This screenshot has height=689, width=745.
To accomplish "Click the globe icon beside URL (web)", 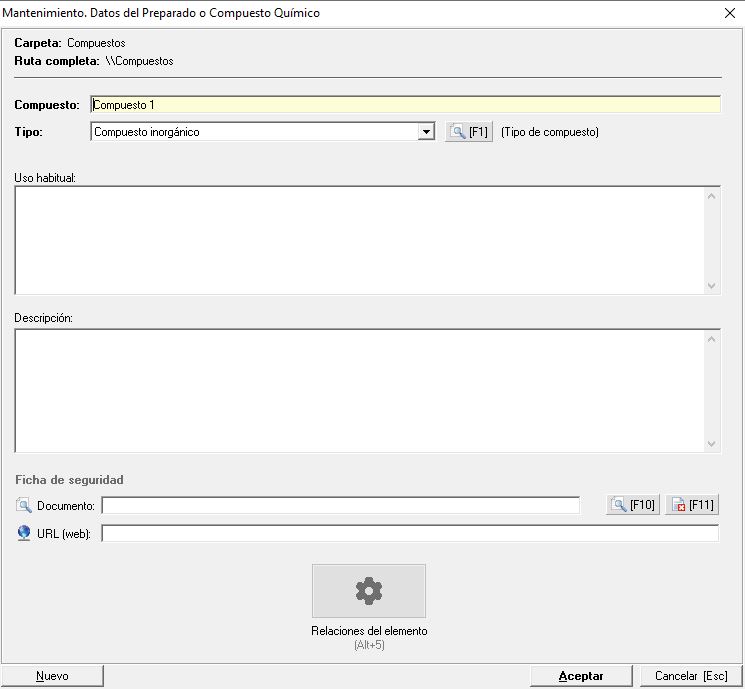I will point(24,534).
